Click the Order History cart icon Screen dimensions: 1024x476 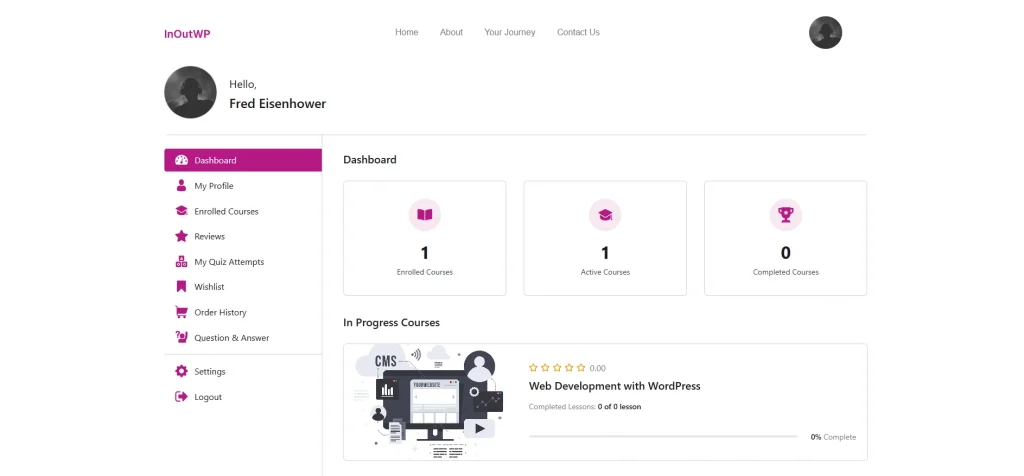181,312
